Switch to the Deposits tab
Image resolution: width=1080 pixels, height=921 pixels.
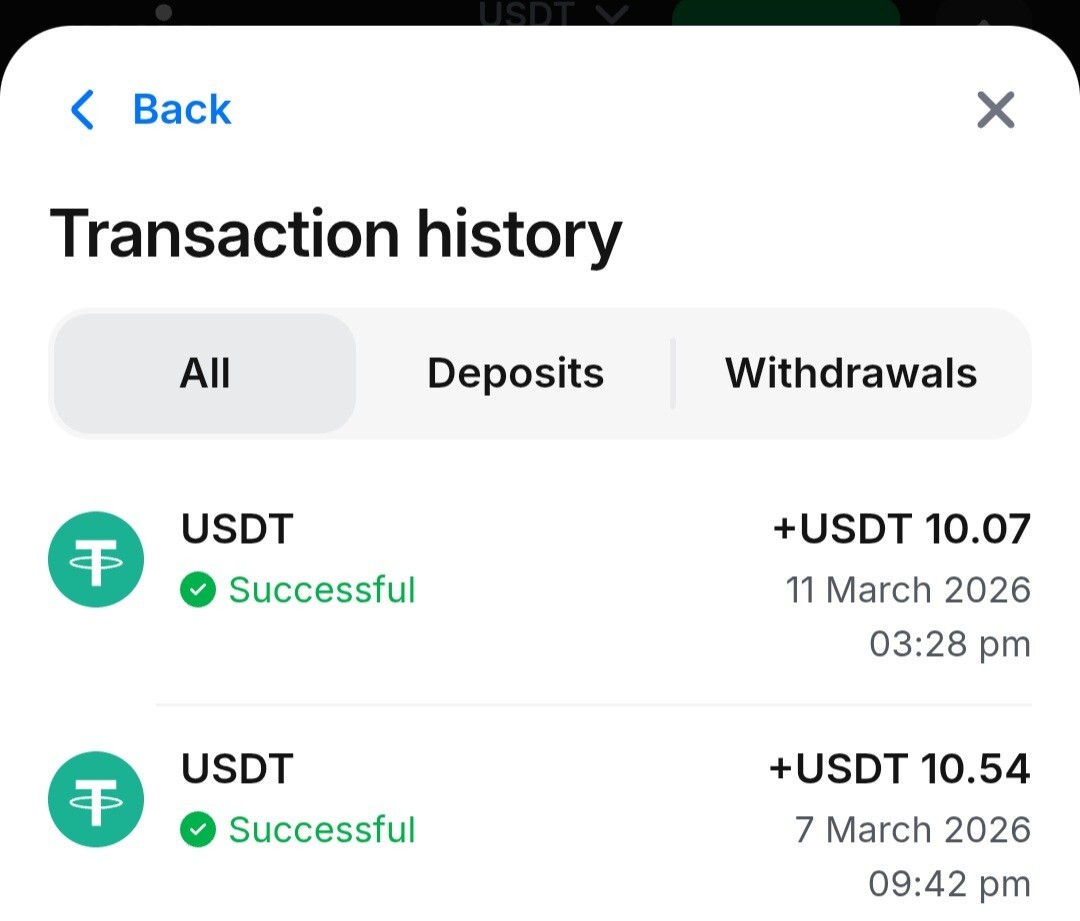pyautogui.click(x=515, y=374)
